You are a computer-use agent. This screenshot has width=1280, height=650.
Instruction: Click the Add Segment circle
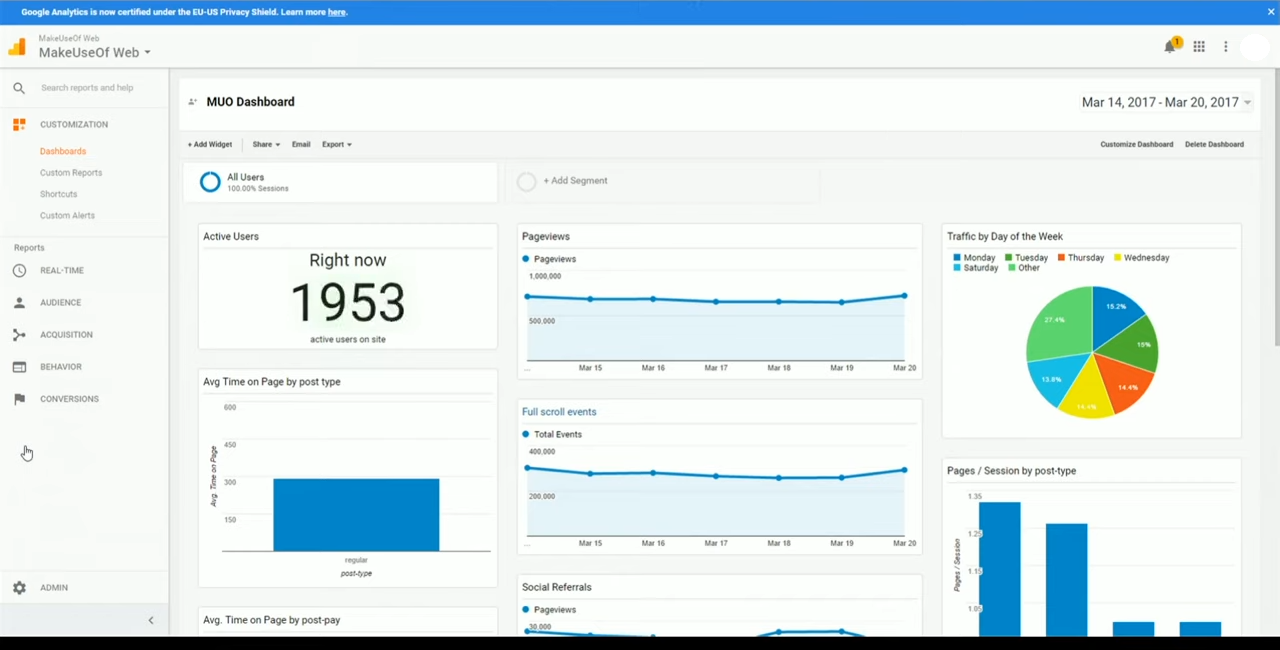coord(526,182)
